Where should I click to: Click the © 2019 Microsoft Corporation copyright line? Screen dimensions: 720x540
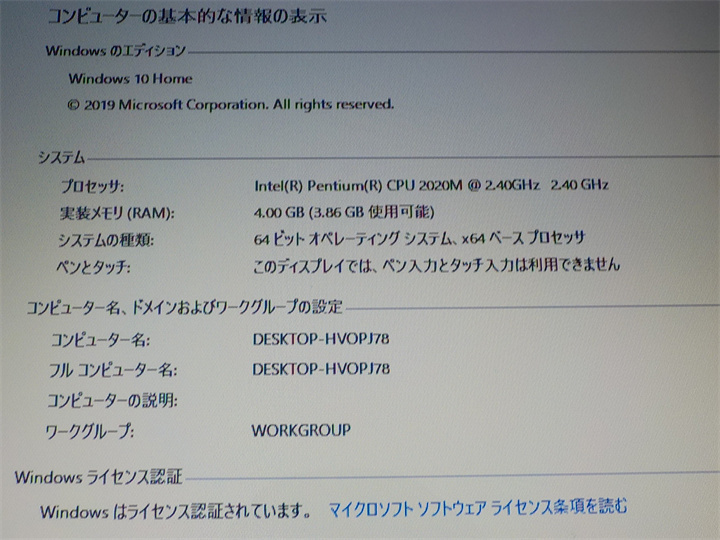click(x=231, y=105)
